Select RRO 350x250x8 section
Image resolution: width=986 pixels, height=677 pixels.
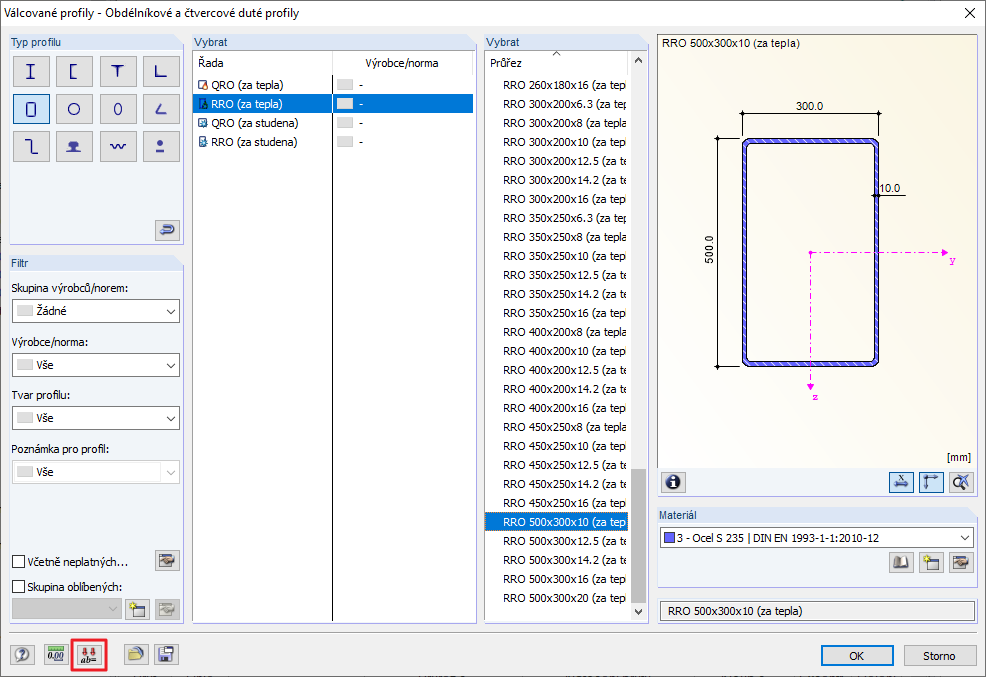pos(557,237)
